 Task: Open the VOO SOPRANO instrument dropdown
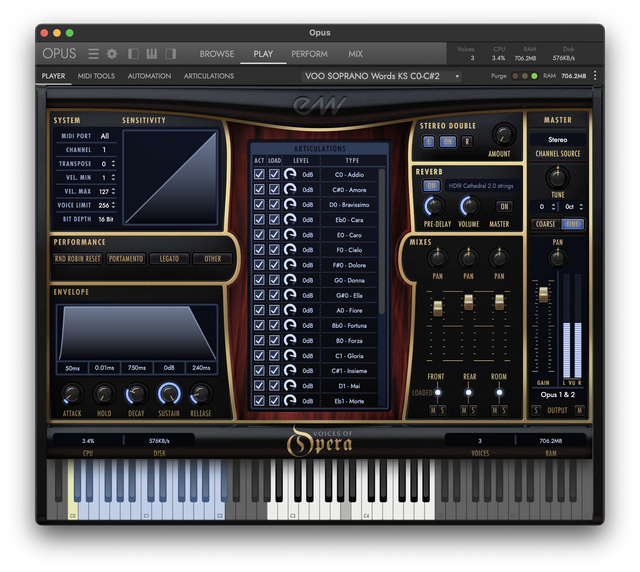(x=392, y=76)
